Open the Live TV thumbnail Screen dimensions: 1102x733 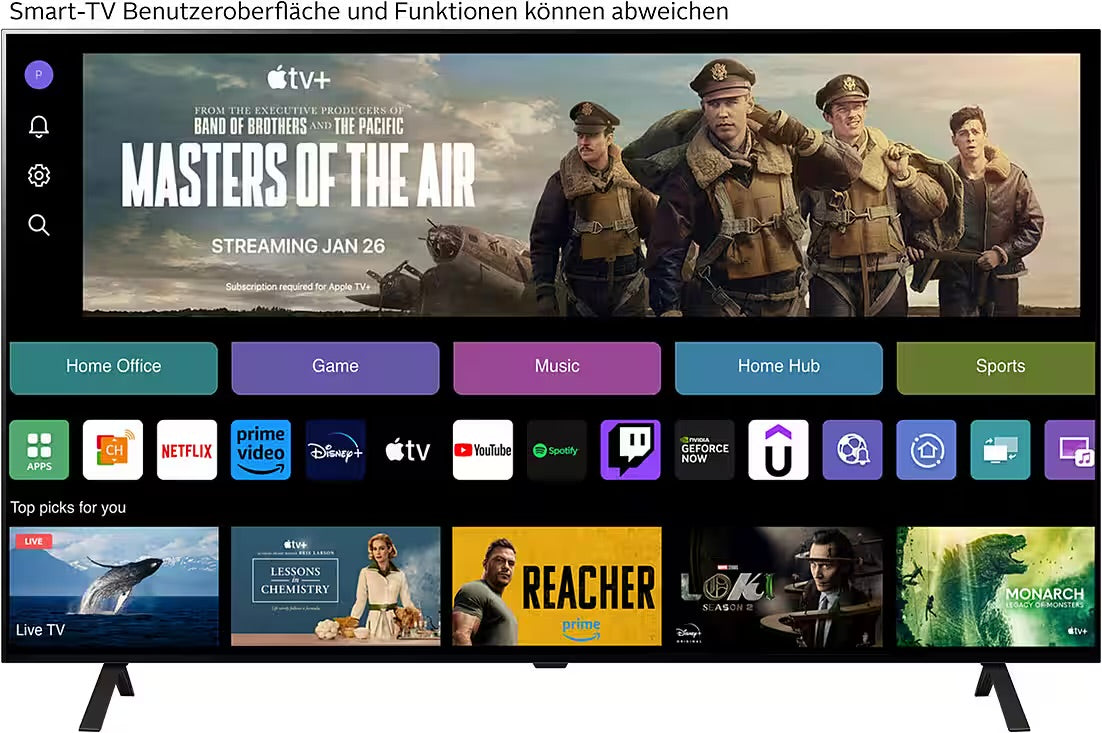point(114,586)
